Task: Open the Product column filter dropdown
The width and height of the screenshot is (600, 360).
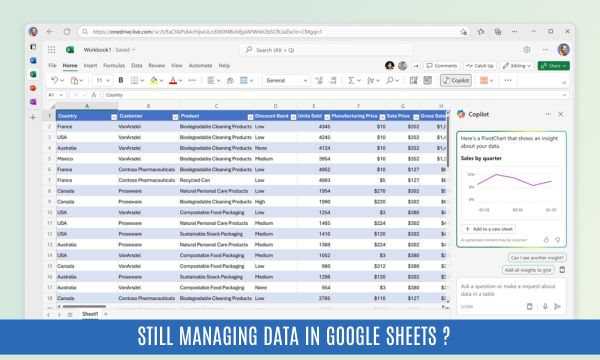Action: [x=250, y=117]
